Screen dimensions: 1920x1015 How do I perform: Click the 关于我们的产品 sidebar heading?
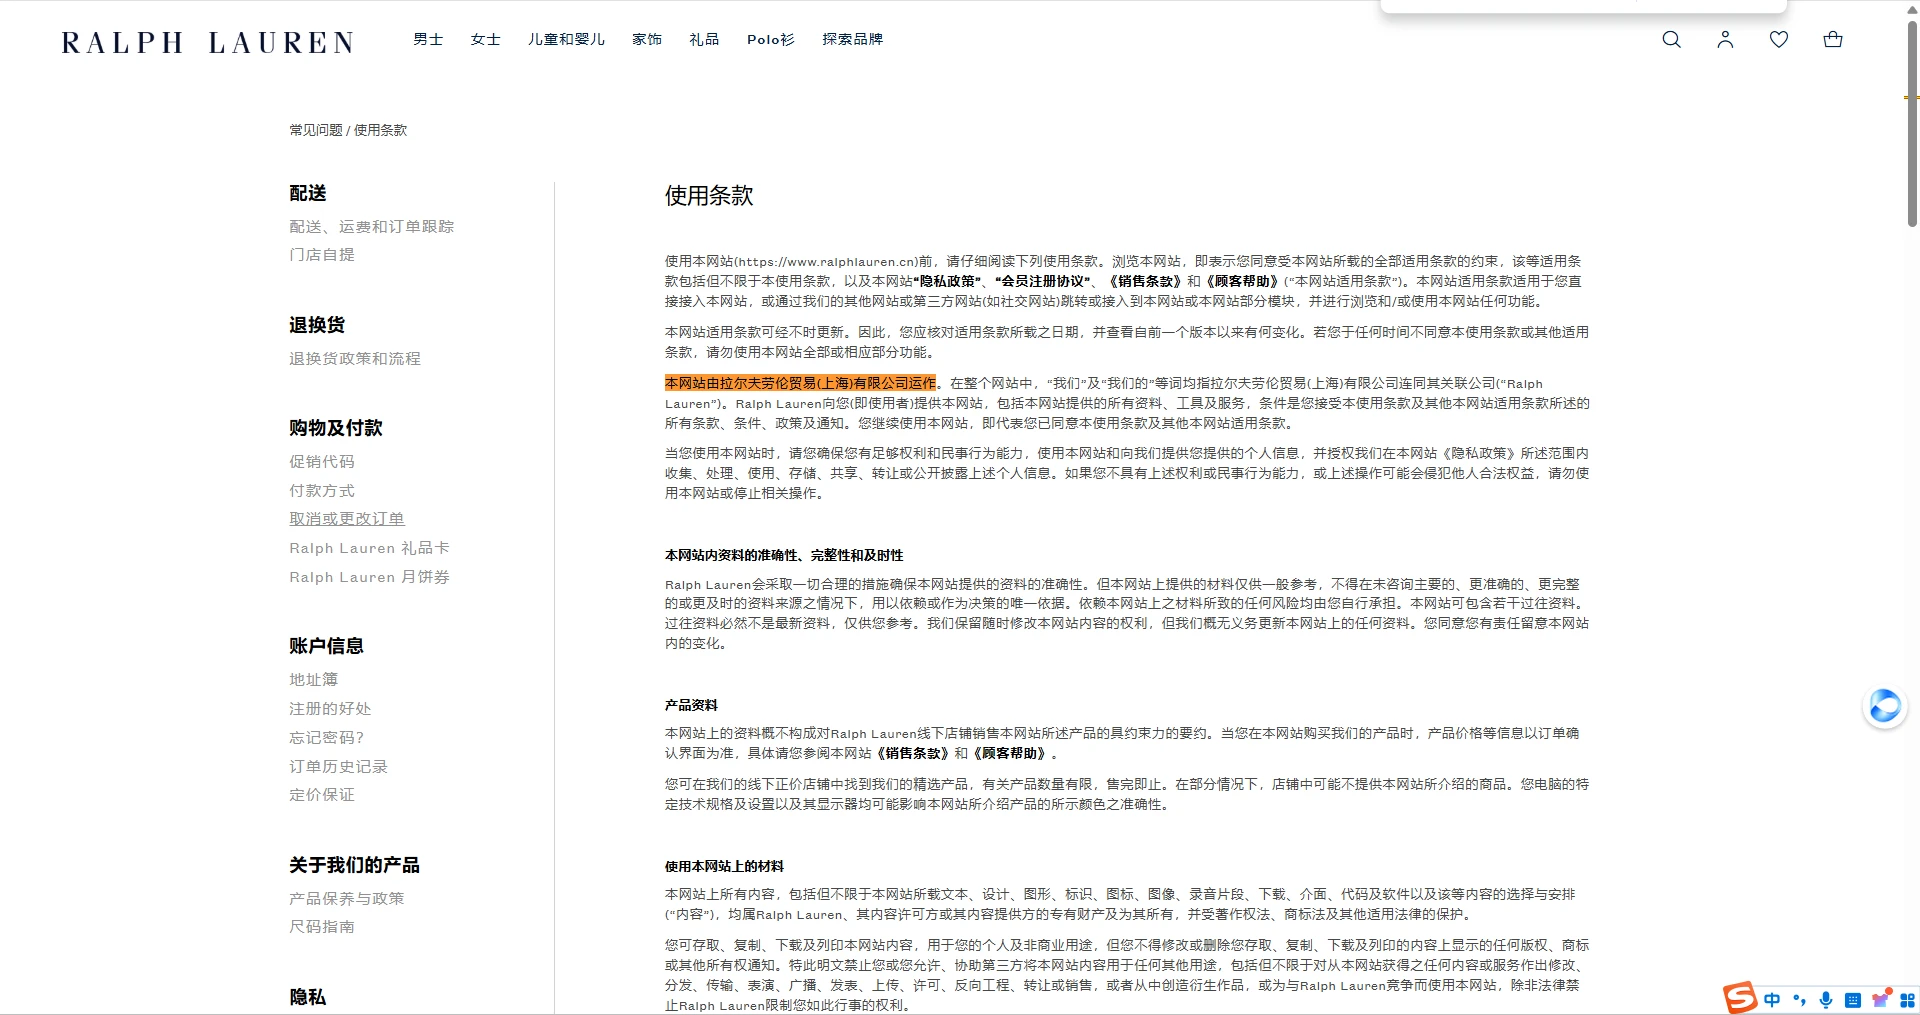click(354, 866)
